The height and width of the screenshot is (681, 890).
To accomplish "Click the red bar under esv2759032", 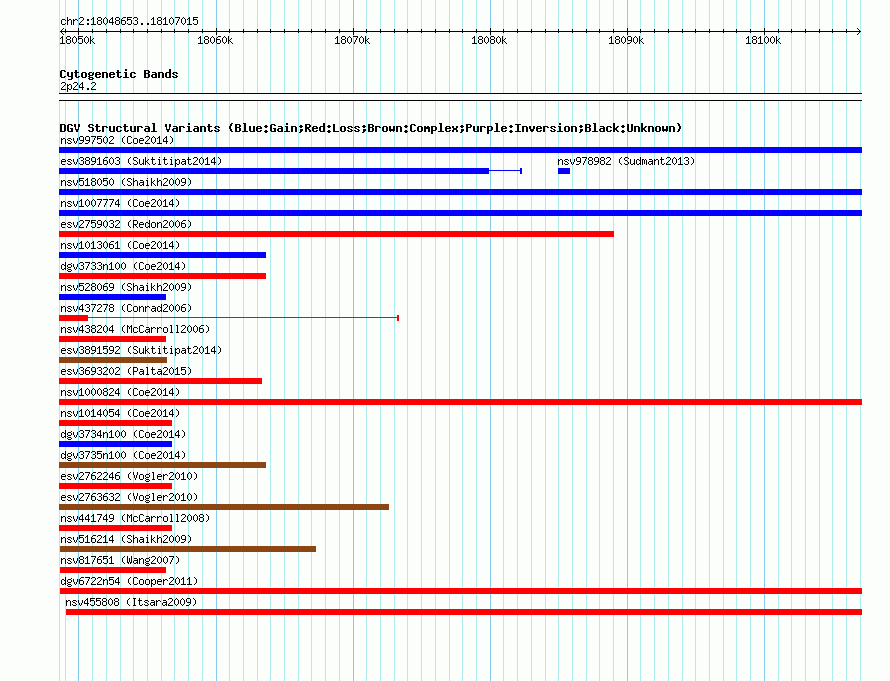I will (x=337, y=234).
